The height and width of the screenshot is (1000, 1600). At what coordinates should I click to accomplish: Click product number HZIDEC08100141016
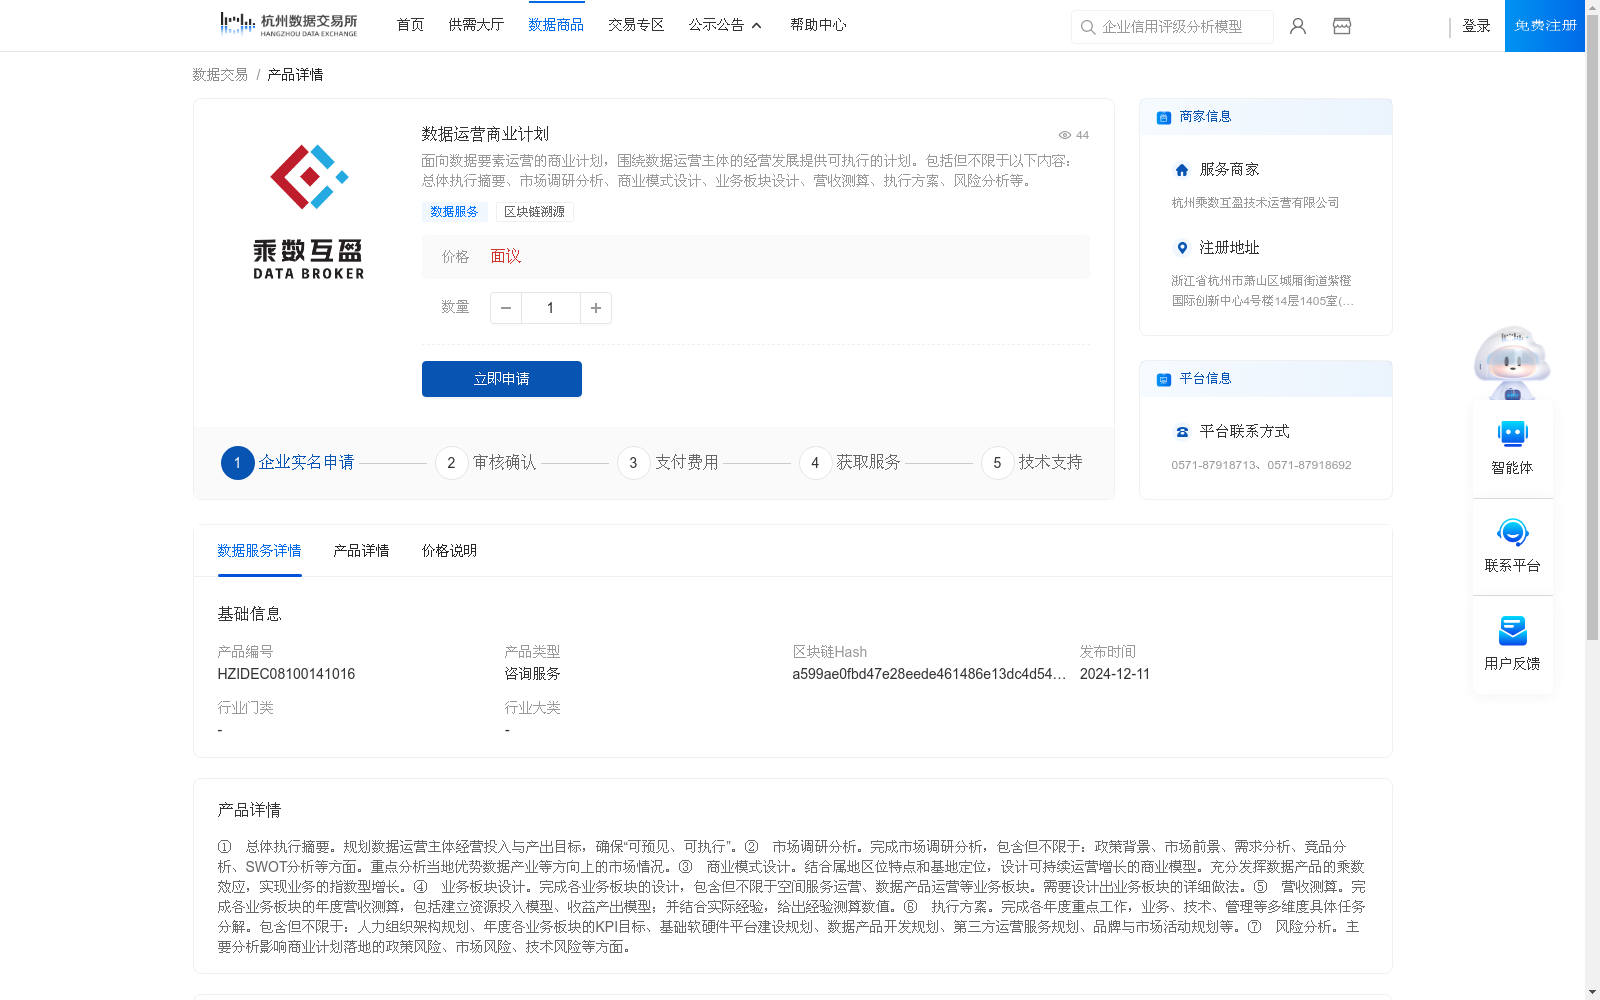[286, 674]
